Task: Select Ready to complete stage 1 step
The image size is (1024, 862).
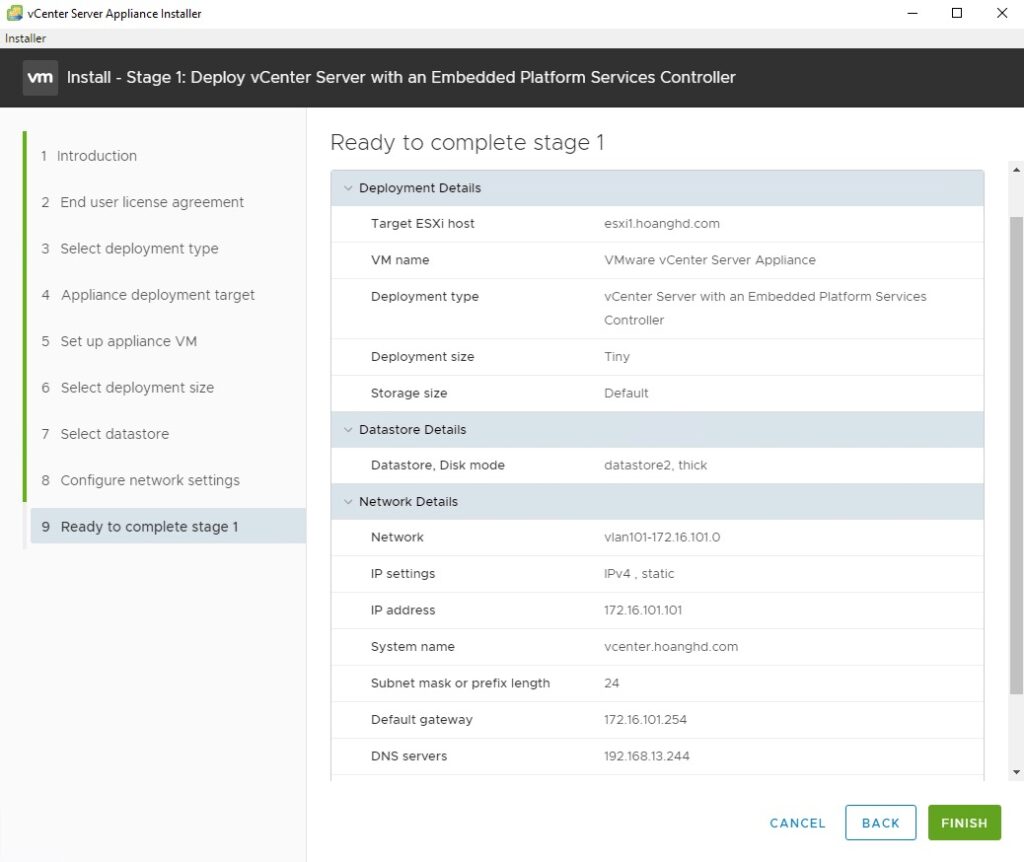Action: 168,526
